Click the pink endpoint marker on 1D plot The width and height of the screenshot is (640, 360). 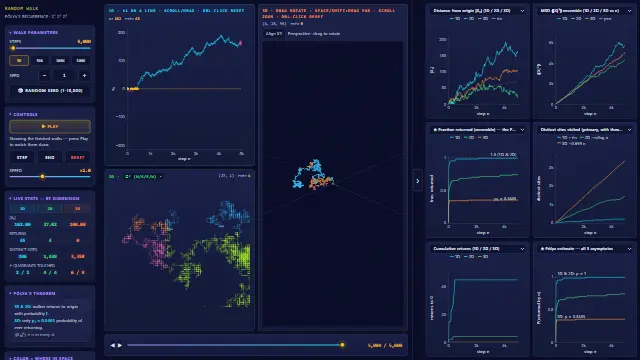click(240, 42)
